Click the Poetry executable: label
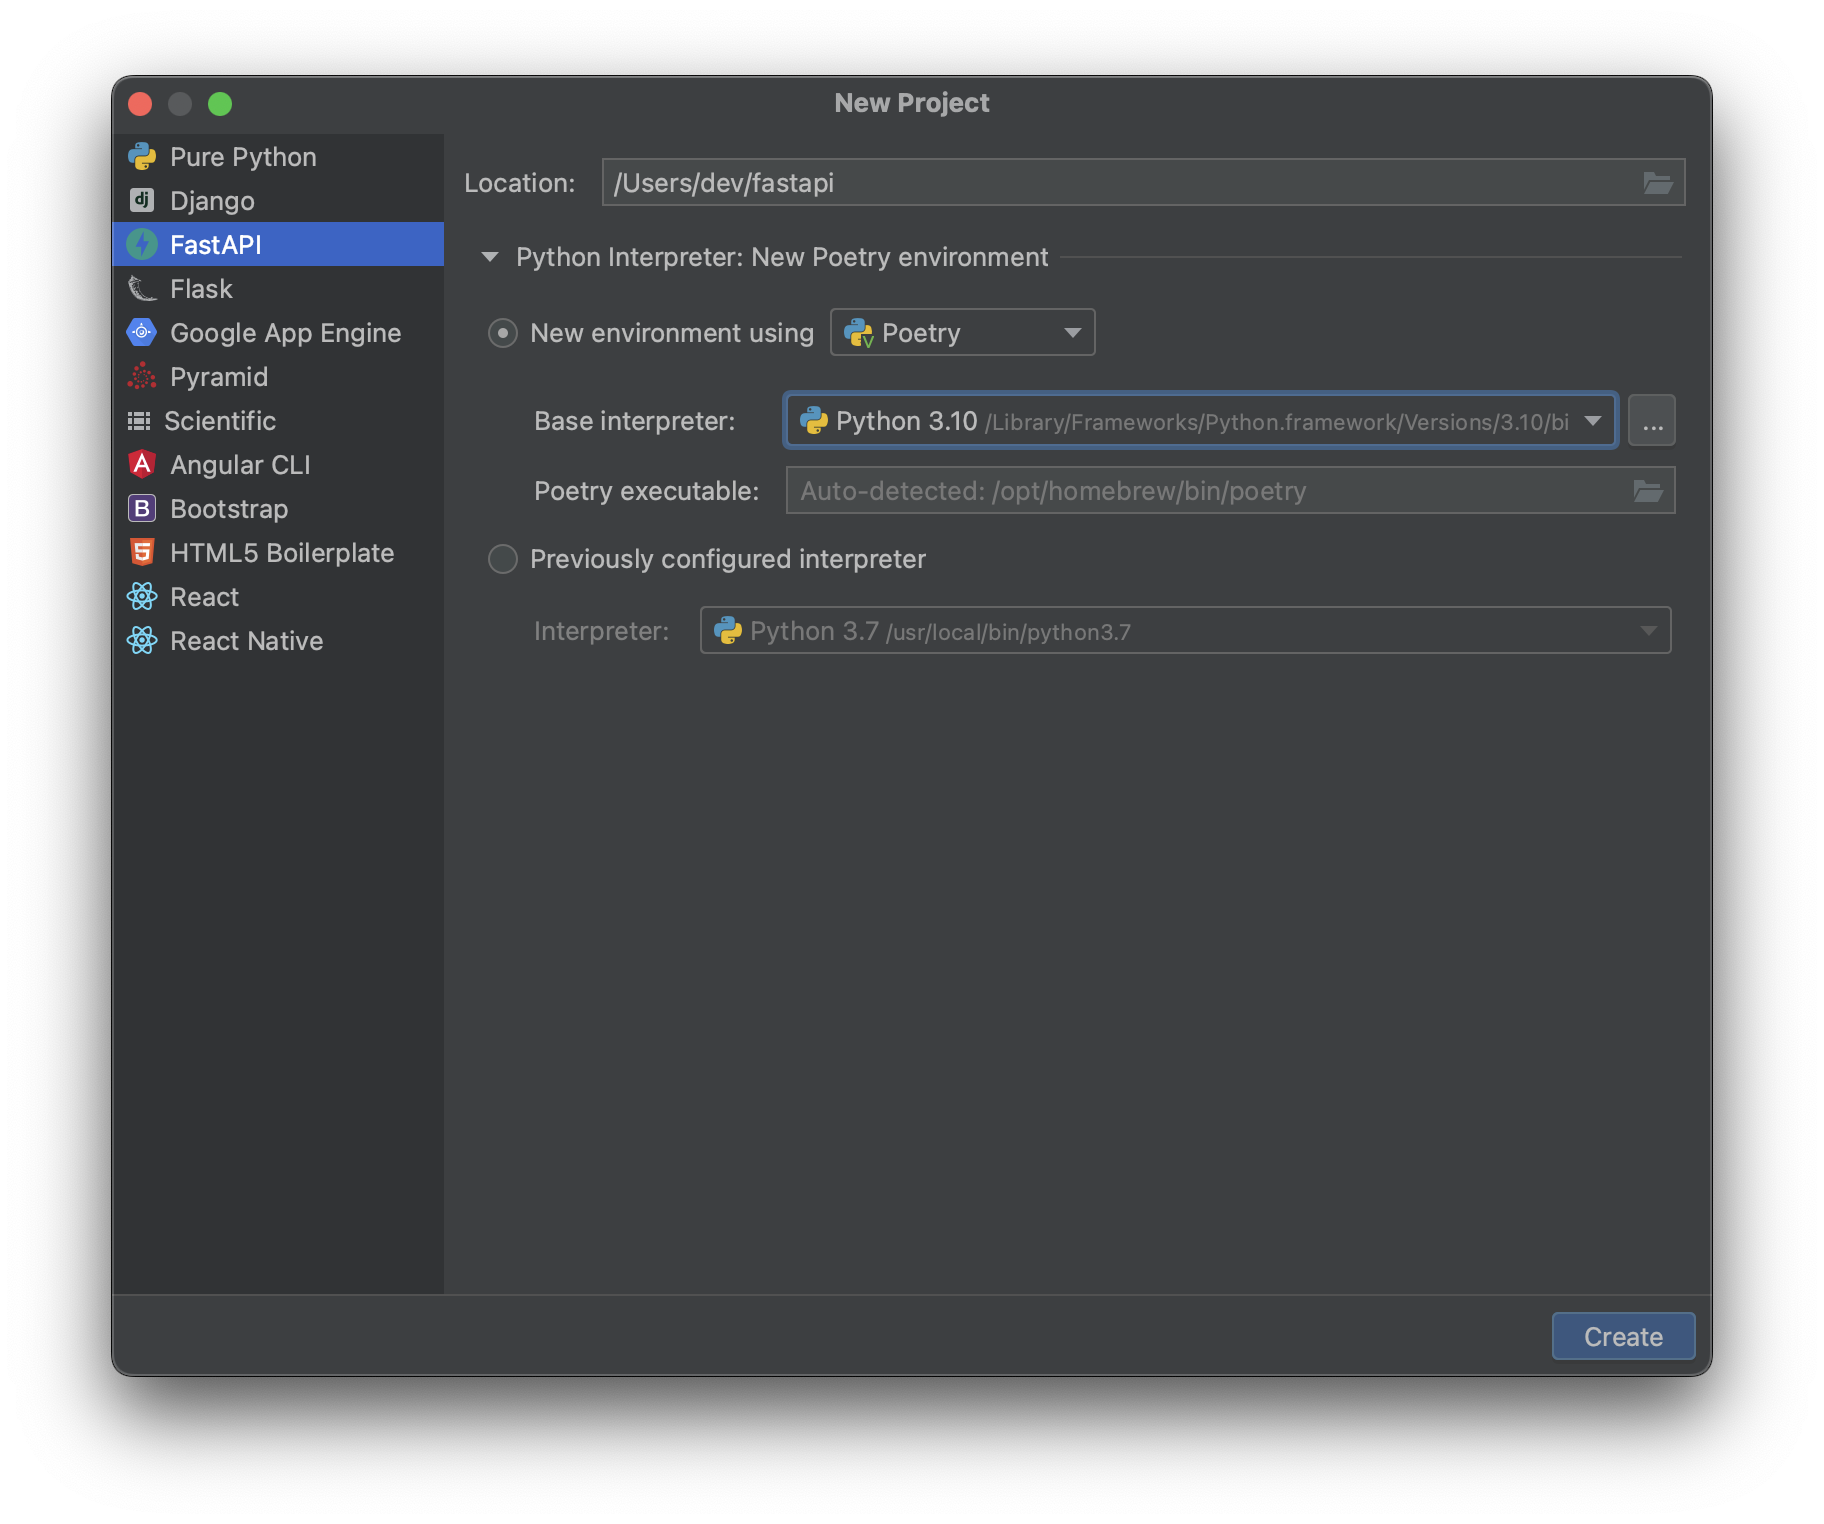The height and width of the screenshot is (1524, 1824). click(x=647, y=491)
